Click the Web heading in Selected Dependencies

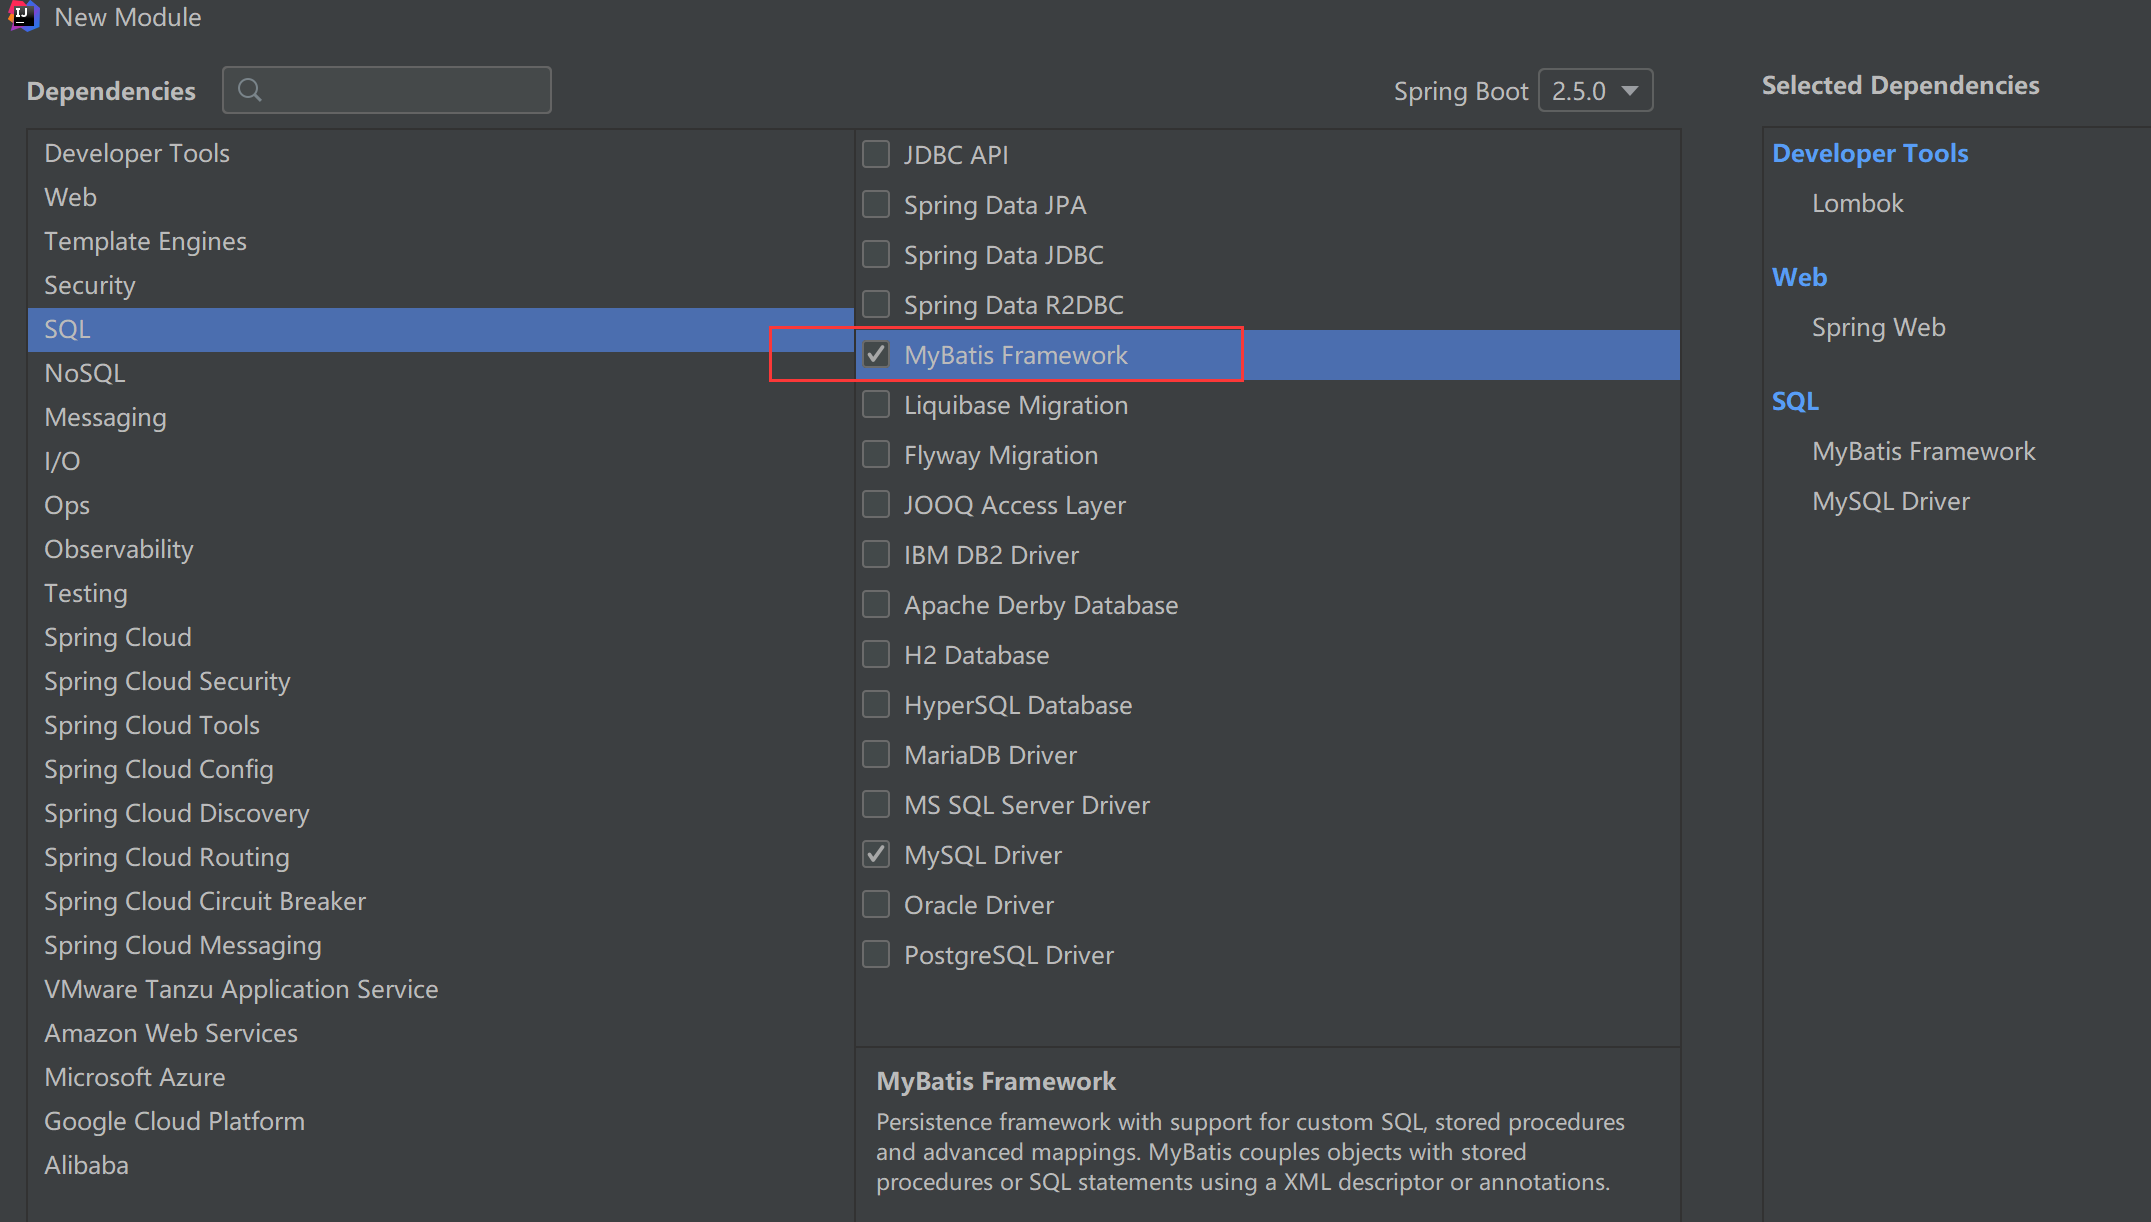1799,277
